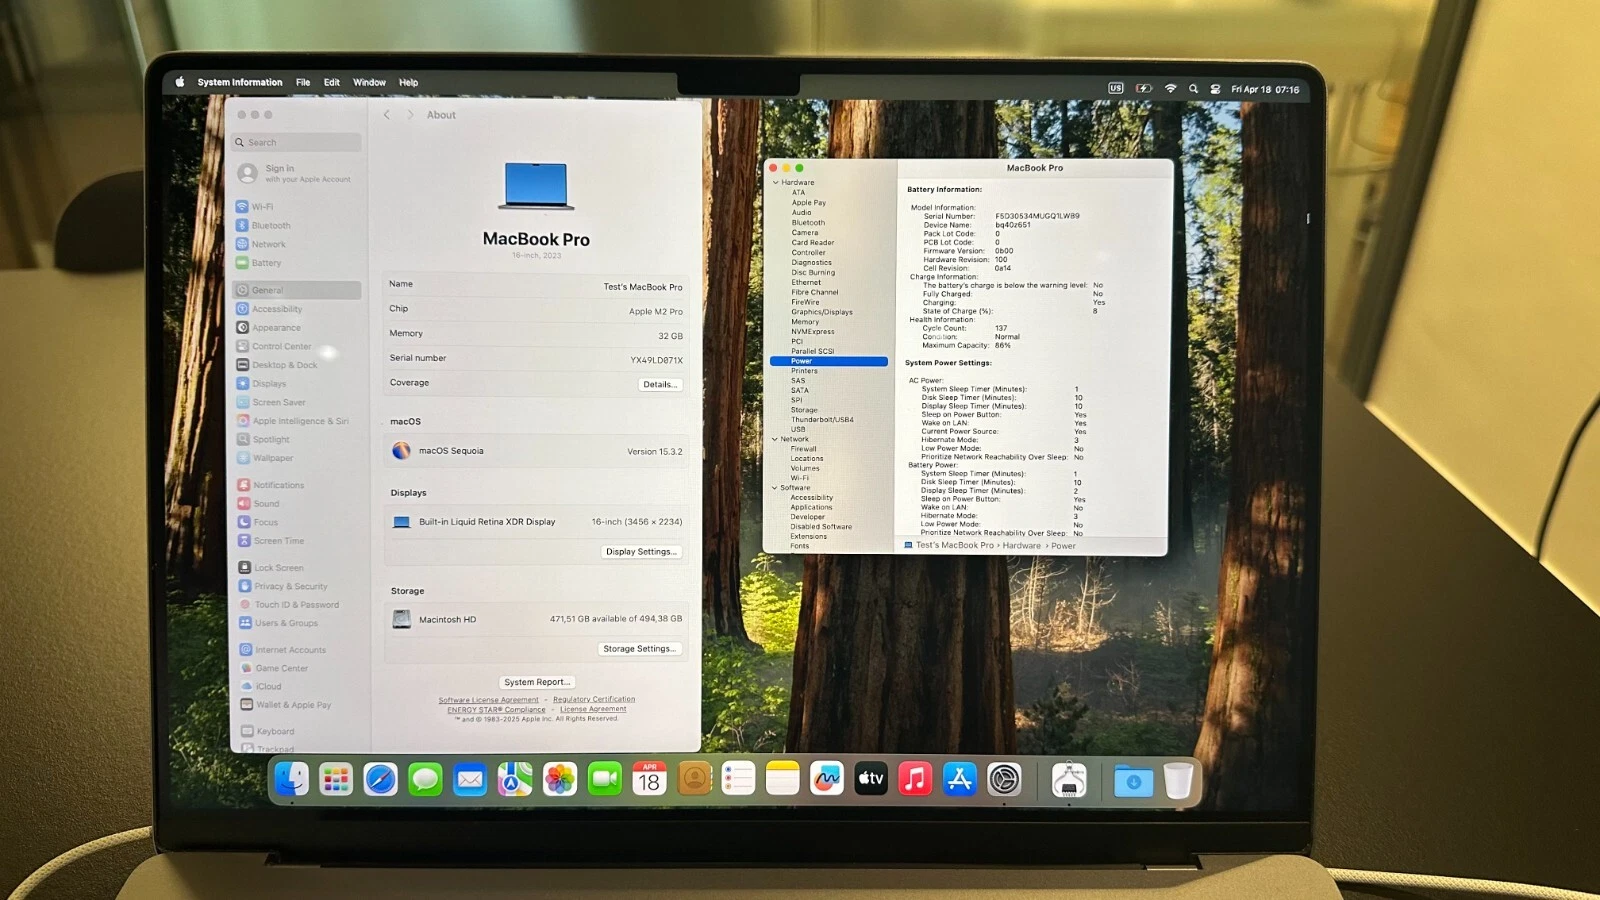Open Contacts app in the Dock
Image resolution: width=1600 pixels, height=900 pixels.
coord(694,779)
